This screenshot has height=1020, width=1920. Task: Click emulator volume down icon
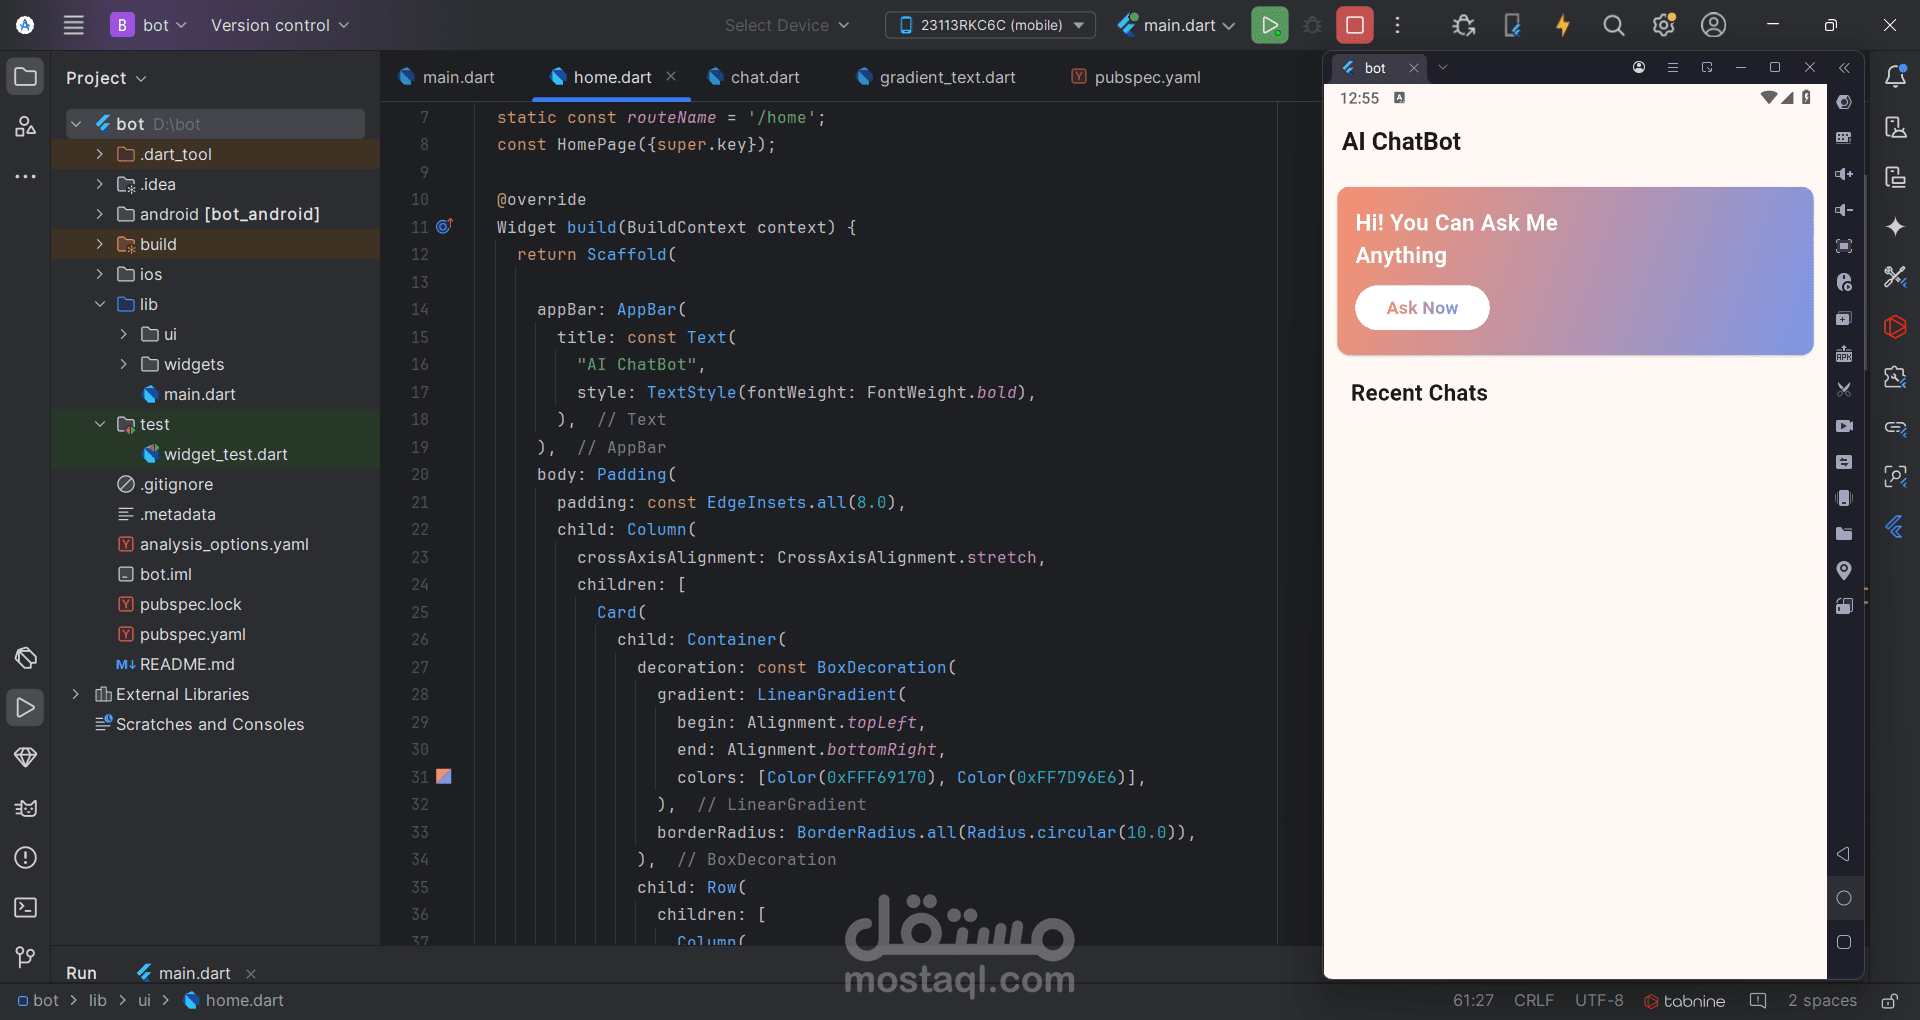[1844, 210]
